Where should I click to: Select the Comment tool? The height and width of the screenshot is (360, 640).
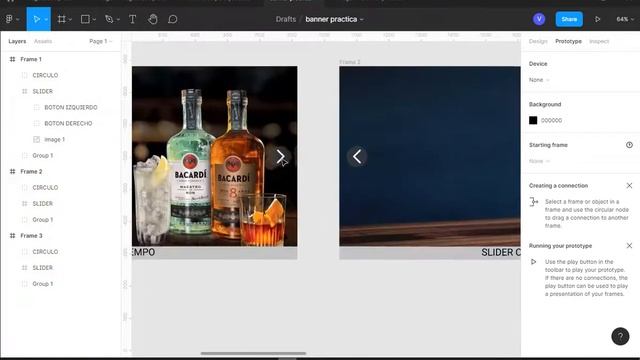(173, 19)
